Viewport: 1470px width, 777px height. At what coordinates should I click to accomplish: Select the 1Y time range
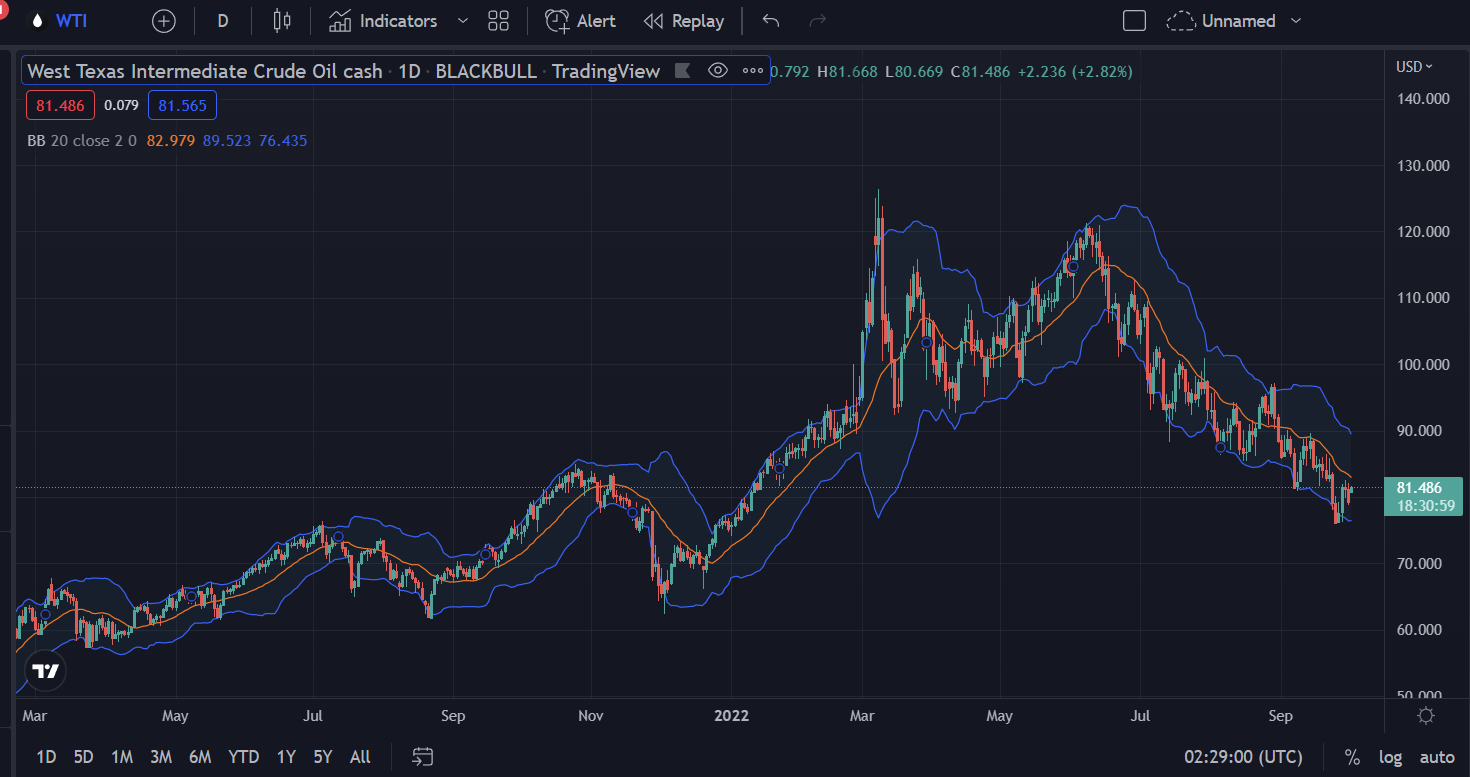[x=286, y=757]
